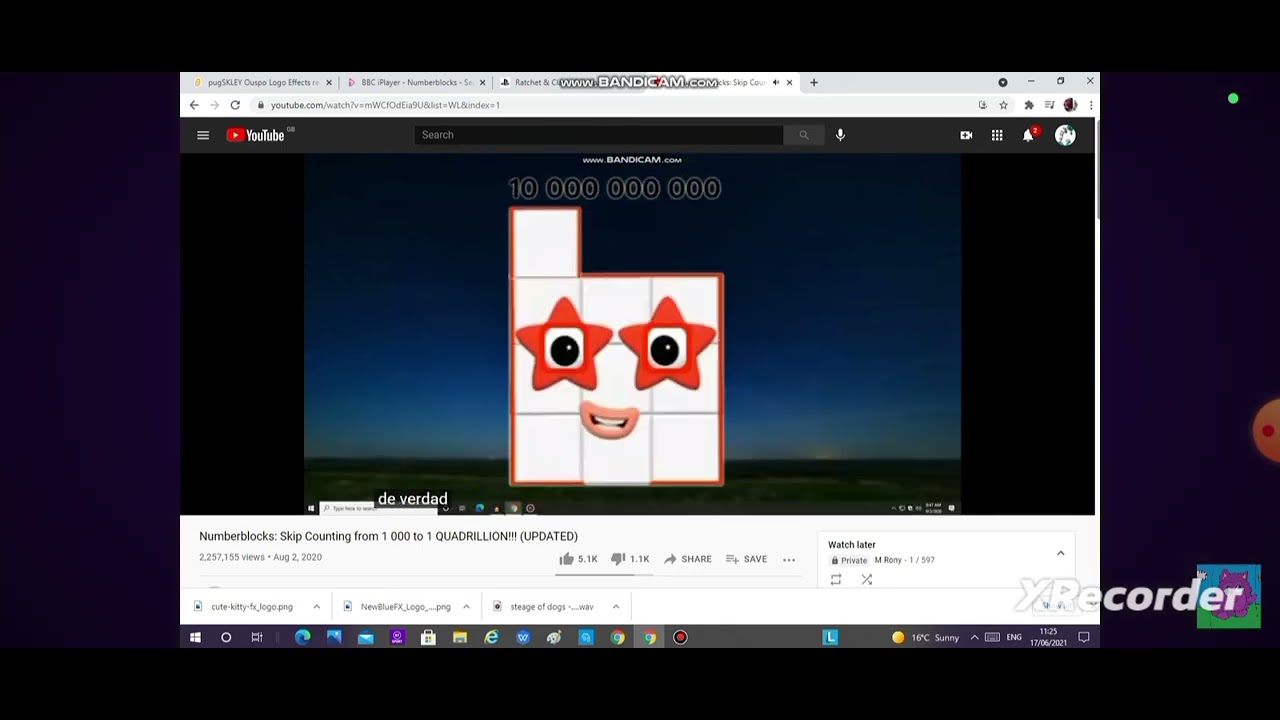Open Chrome extensions puzzle icon
Image resolution: width=1280 pixels, height=720 pixels.
pyautogui.click(x=1029, y=105)
